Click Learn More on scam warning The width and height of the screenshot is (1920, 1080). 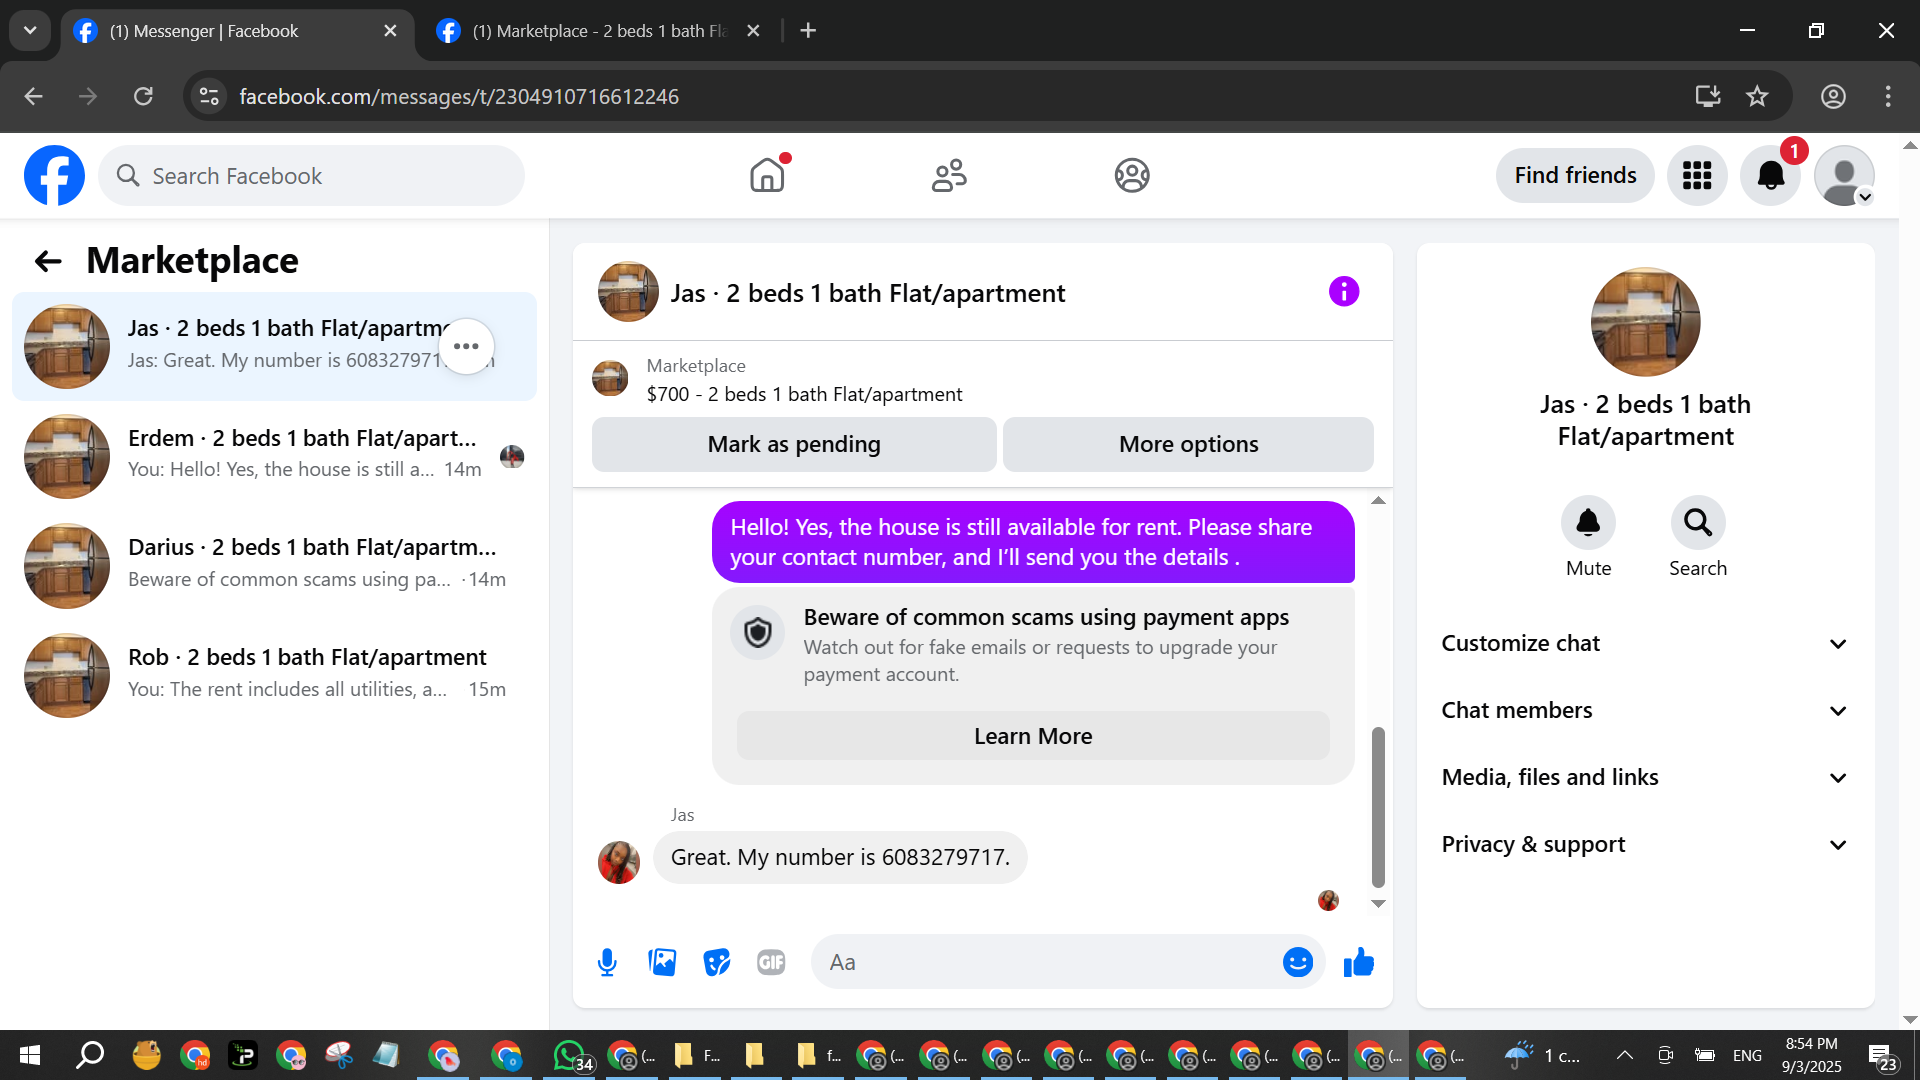(1033, 736)
